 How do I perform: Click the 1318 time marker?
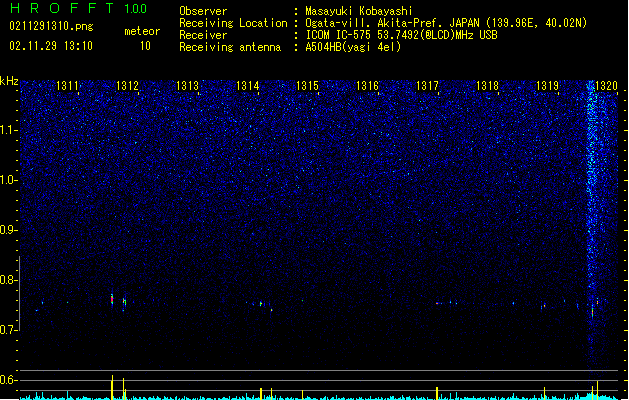click(487, 85)
